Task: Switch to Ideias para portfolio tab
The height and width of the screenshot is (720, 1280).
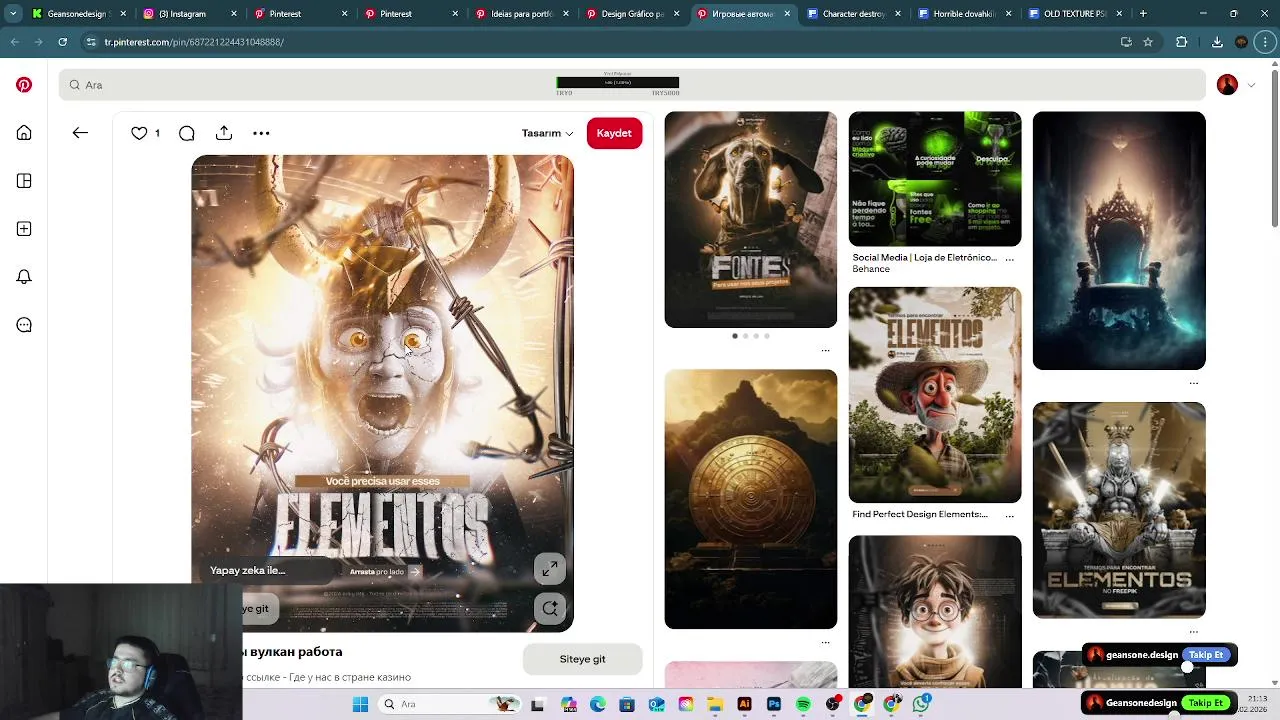Action: click(522, 14)
